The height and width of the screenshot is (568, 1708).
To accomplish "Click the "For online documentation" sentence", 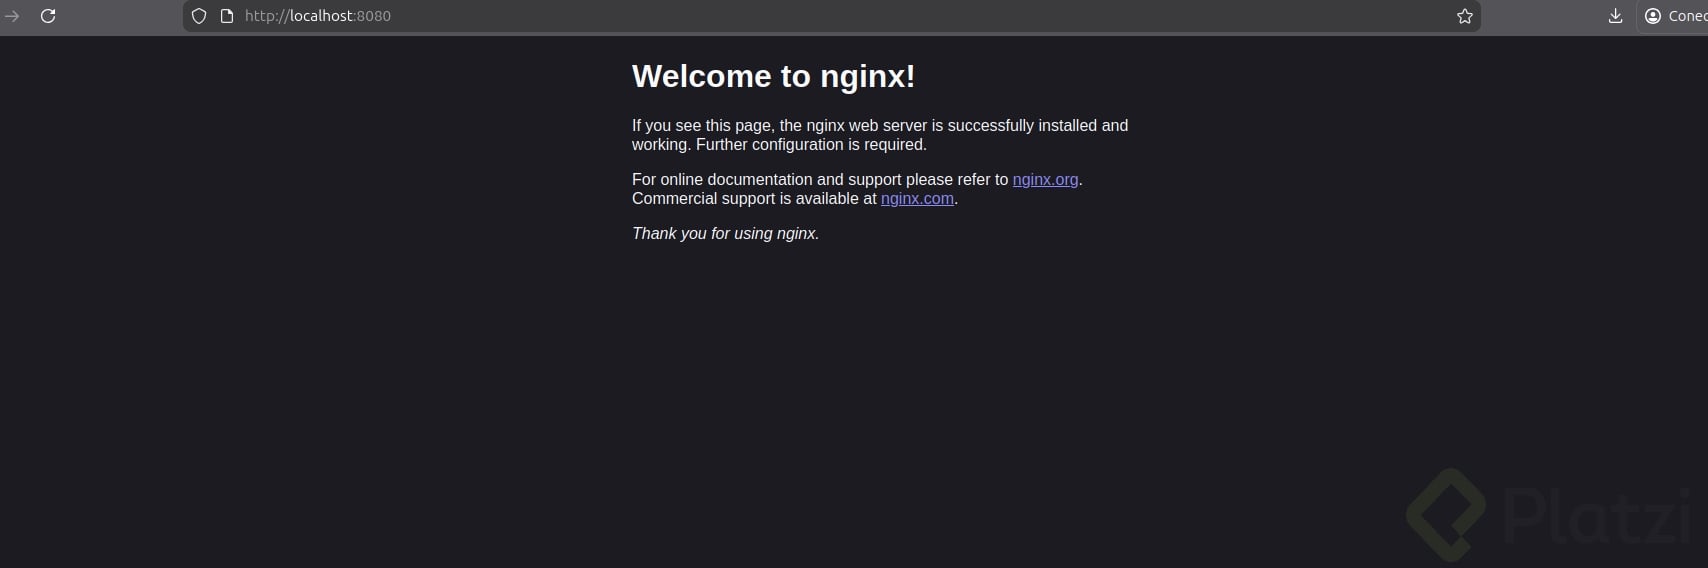I will click(x=857, y=180).
